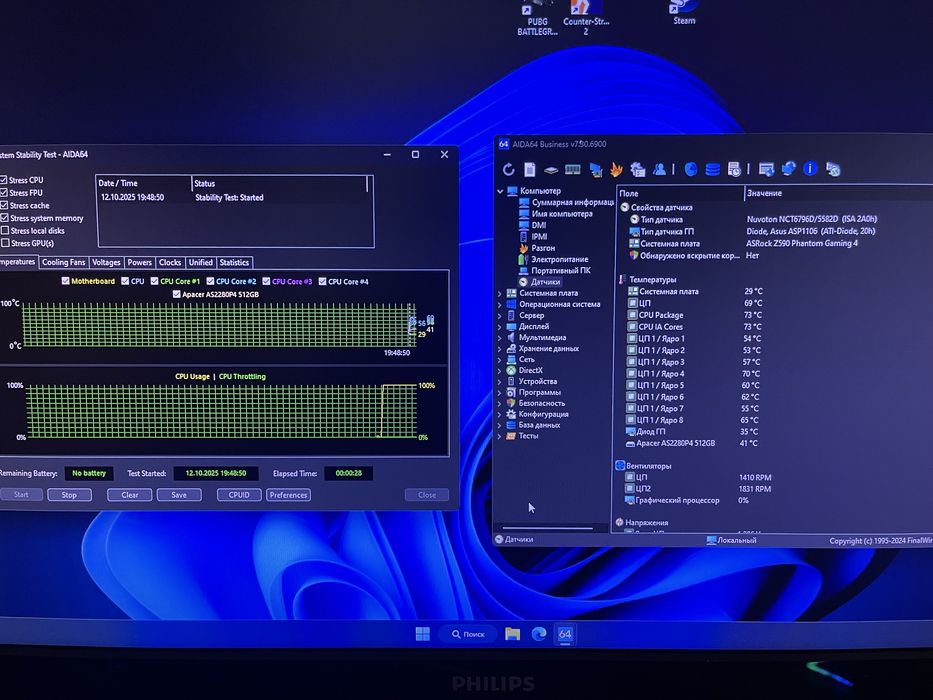
Task: Switch to the Cooling Fans tab
Action: (x=64, y=262)
